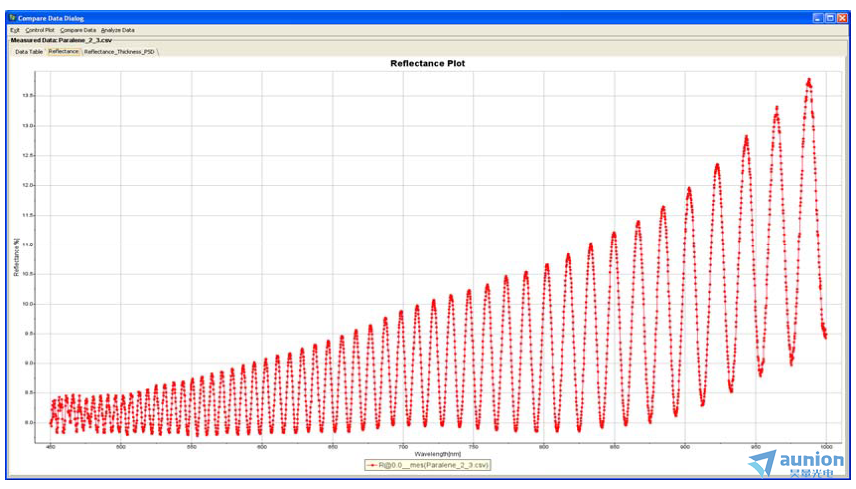Maximize the Compare Data Dialog window
Viewport: 856px width, 489px height.
830,18
